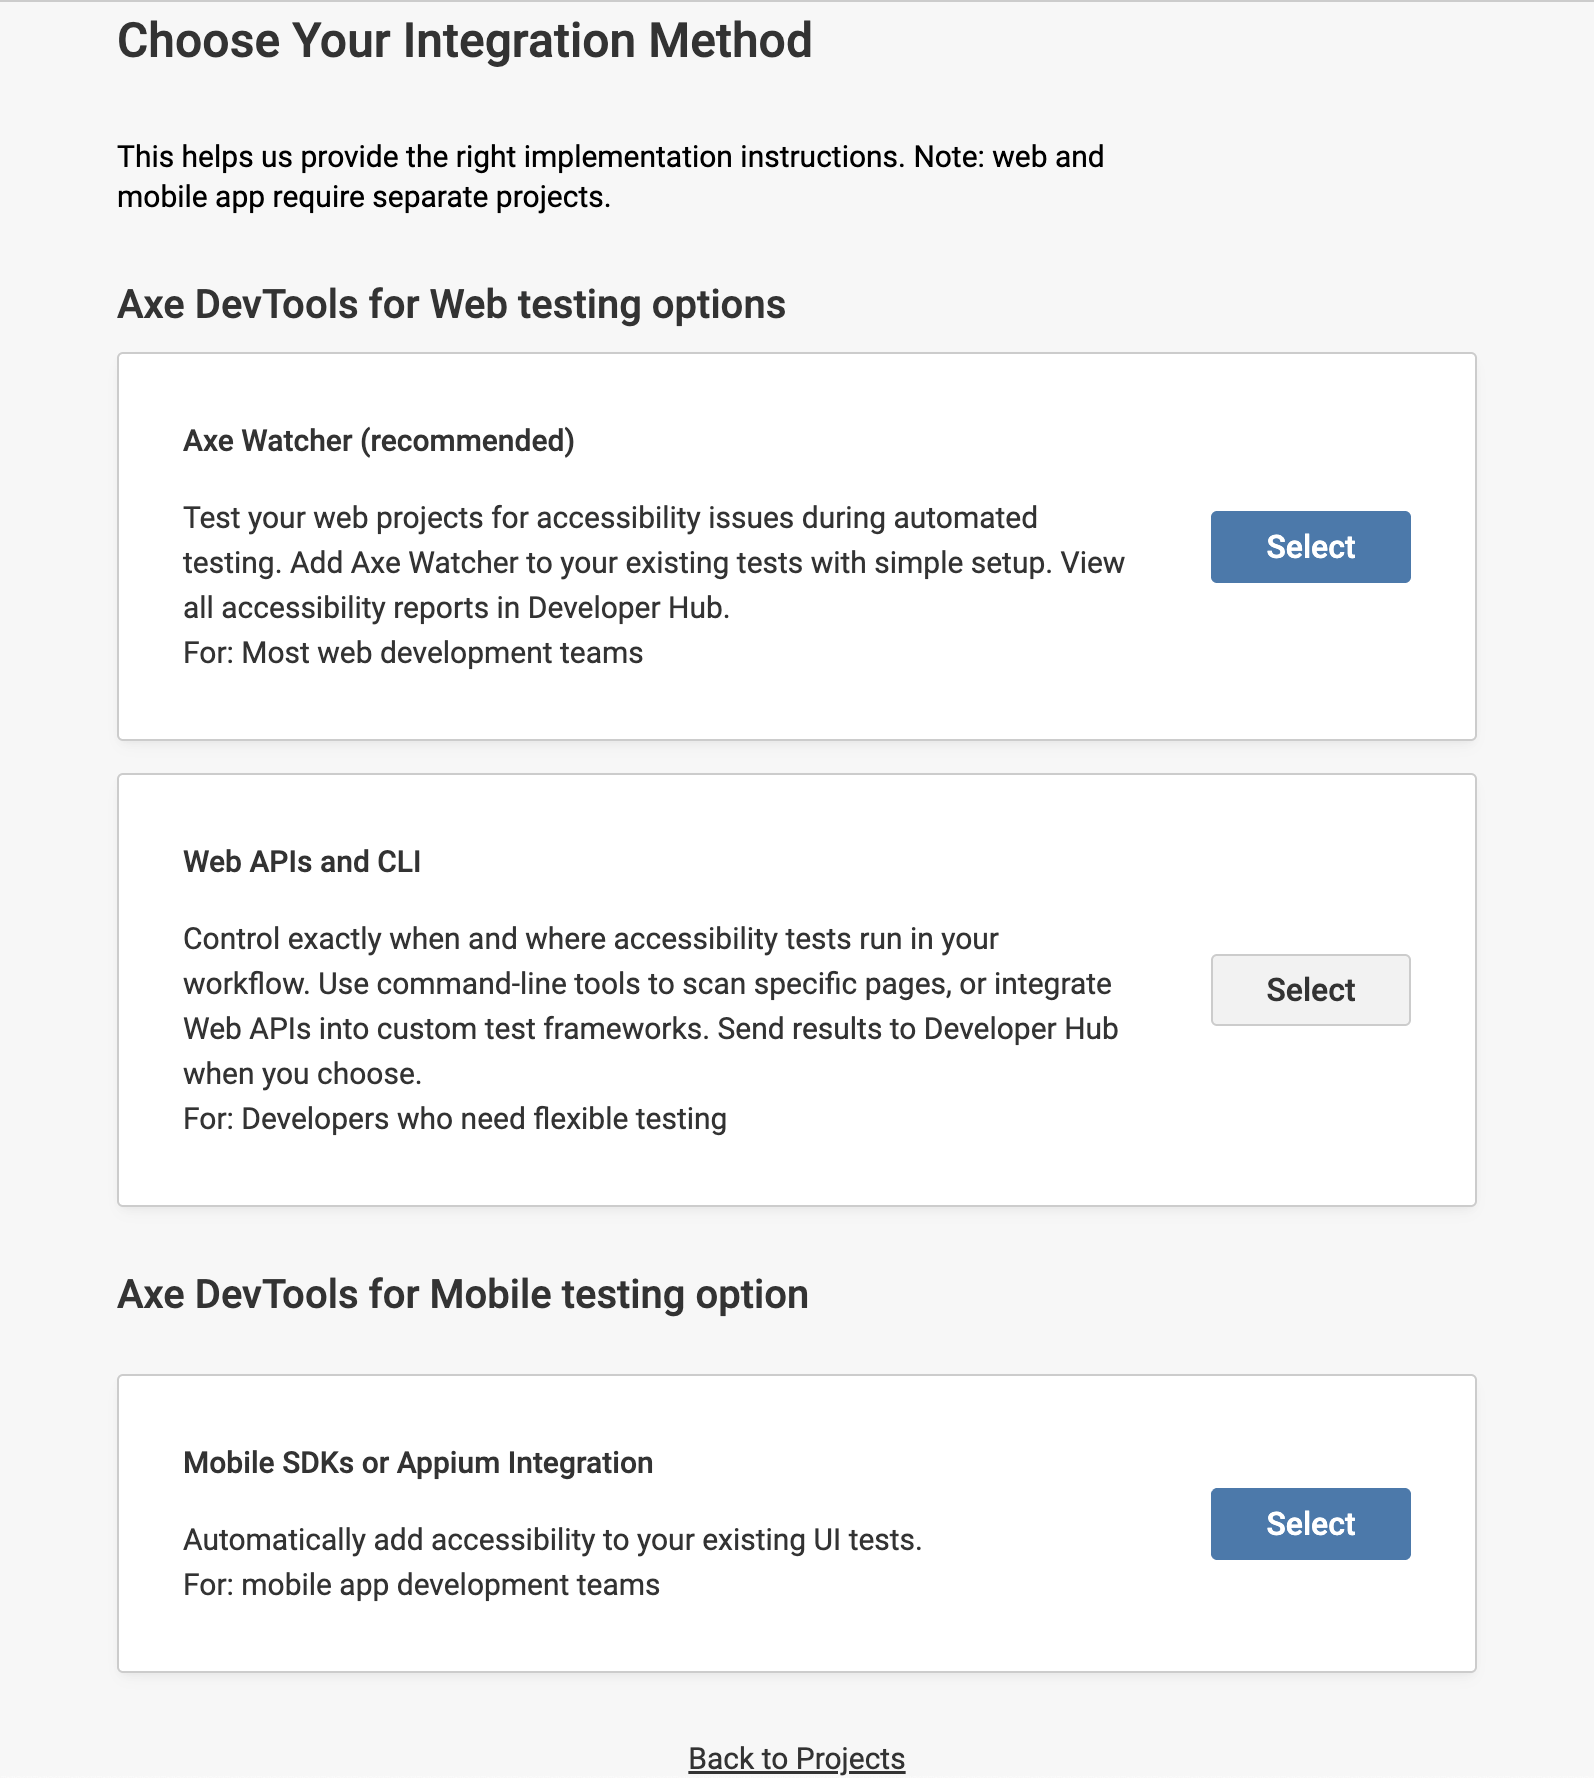Click the "Test your web projects" description sentence
The width and height of the screenshot is (1594, 1778).
coord(610,518)
